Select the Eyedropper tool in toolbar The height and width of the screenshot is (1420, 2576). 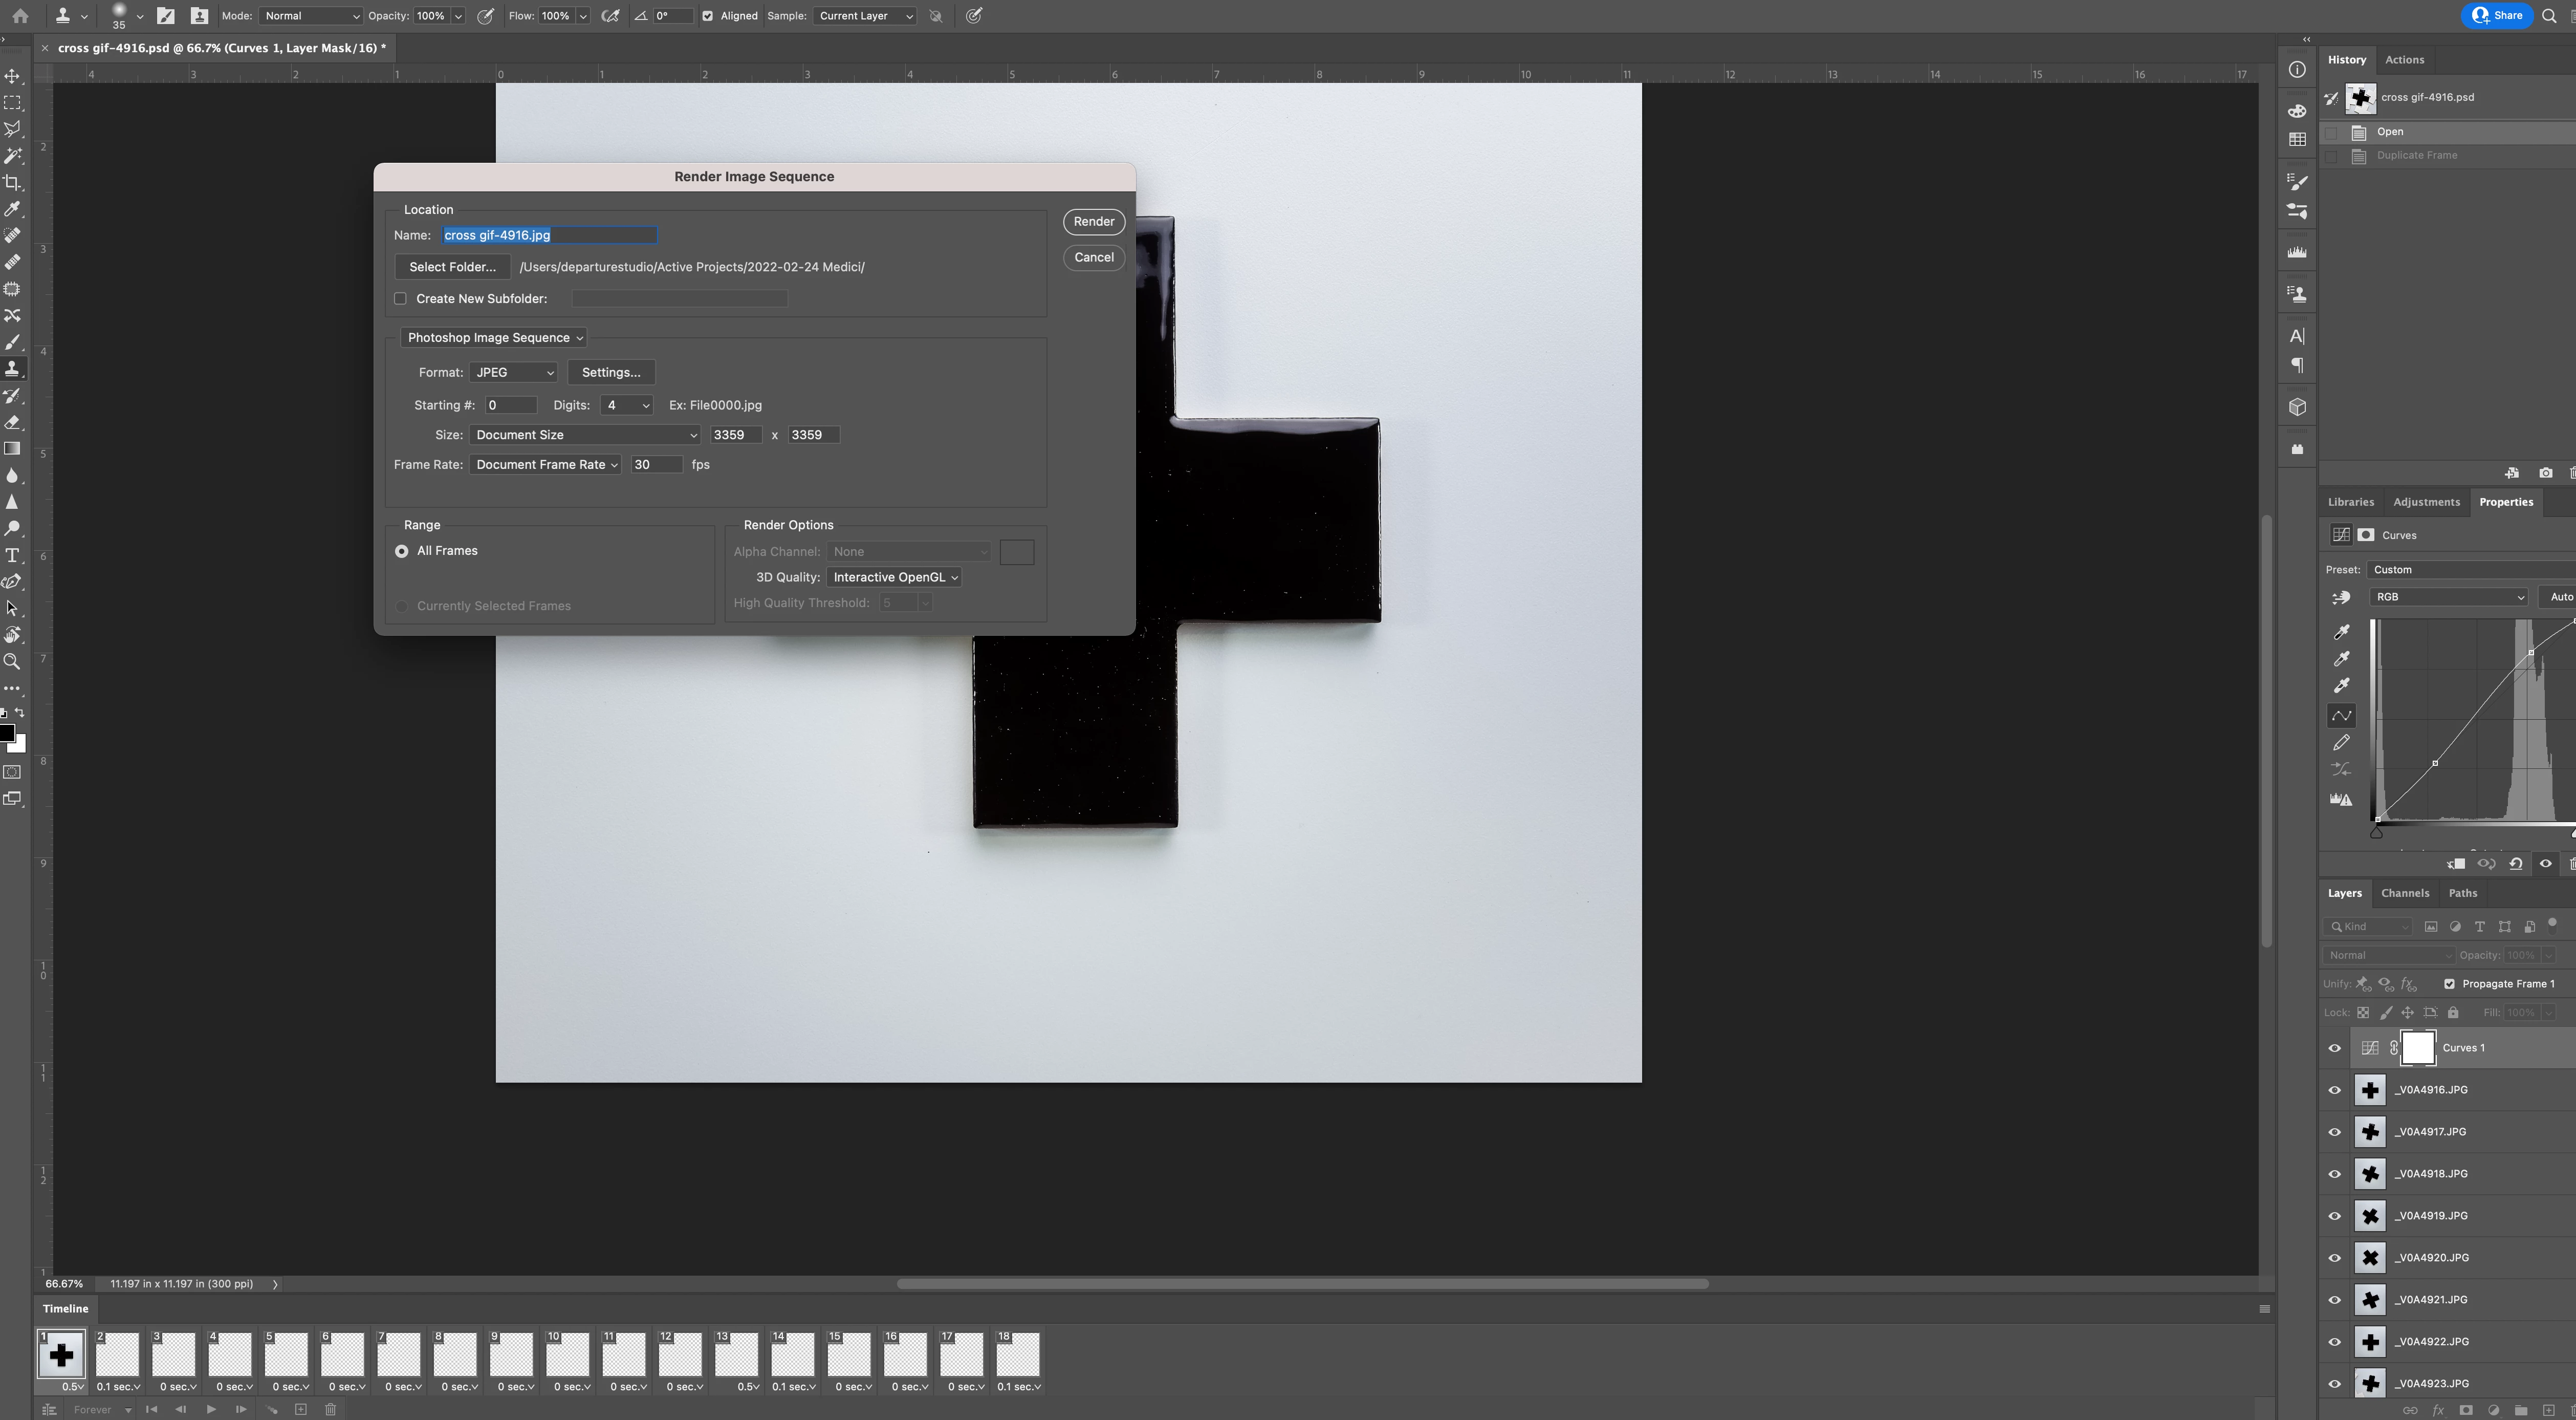pos(13,209)
